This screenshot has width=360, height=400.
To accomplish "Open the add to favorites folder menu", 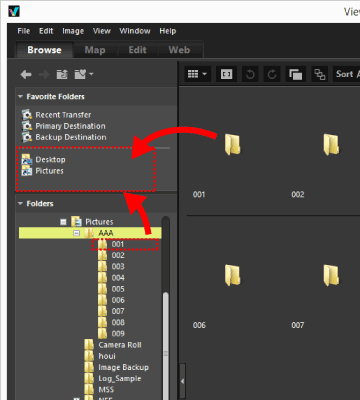I will (x=83, y=74).
